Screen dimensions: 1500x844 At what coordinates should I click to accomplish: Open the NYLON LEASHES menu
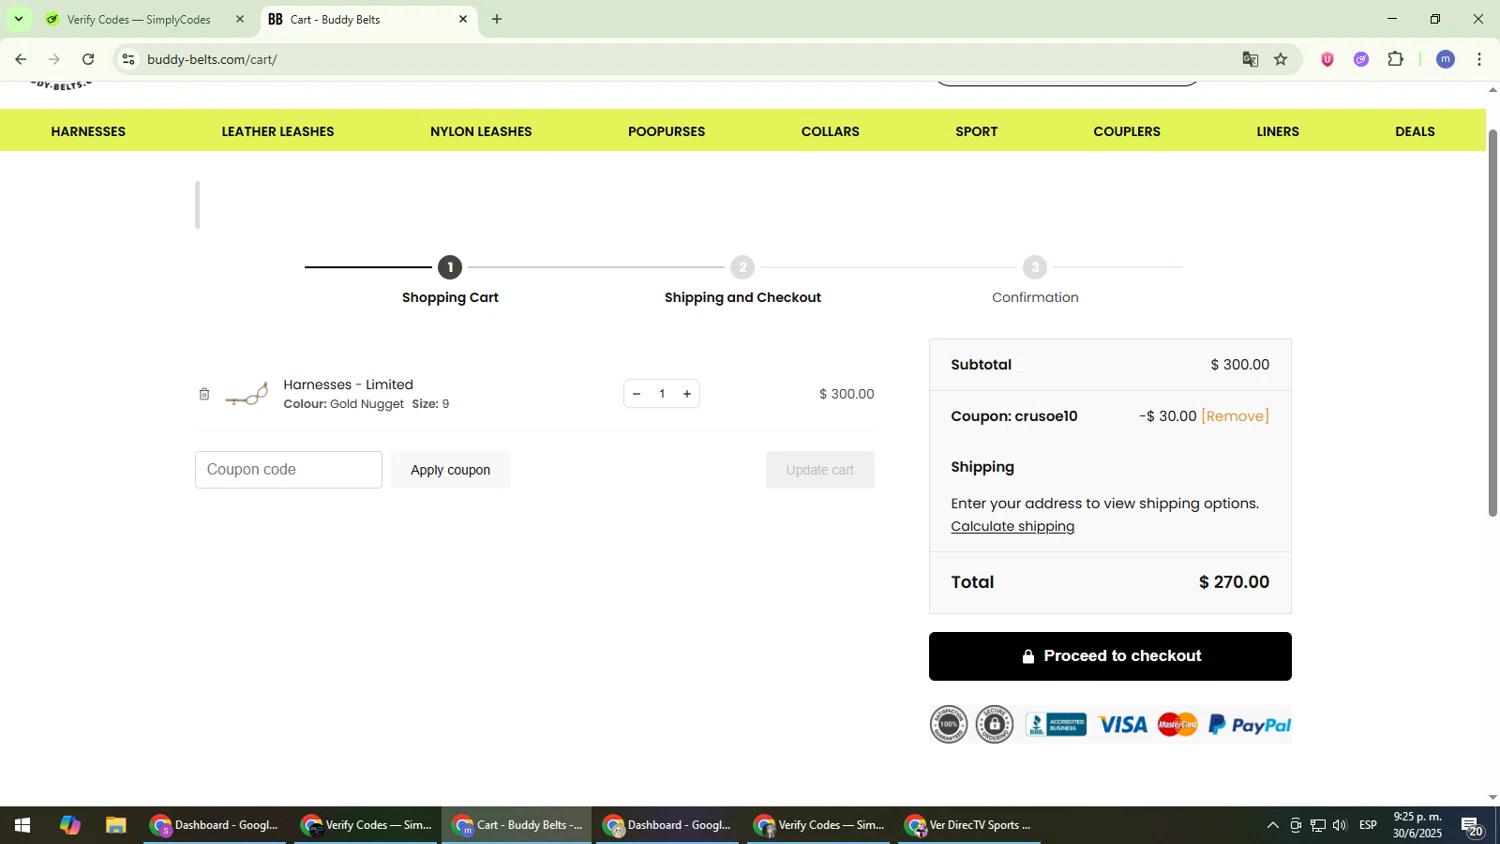pyautogui.click(x=481, y=131)
